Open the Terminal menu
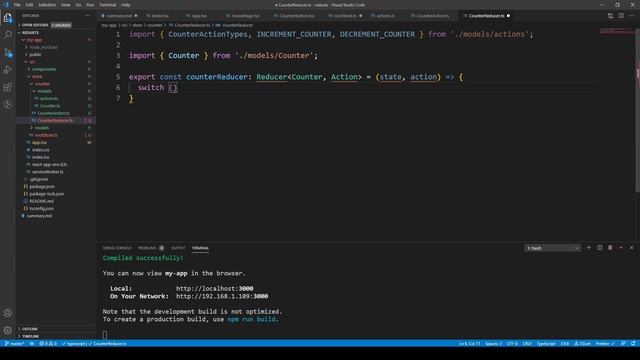640x360 pixels. click(107, 5)
